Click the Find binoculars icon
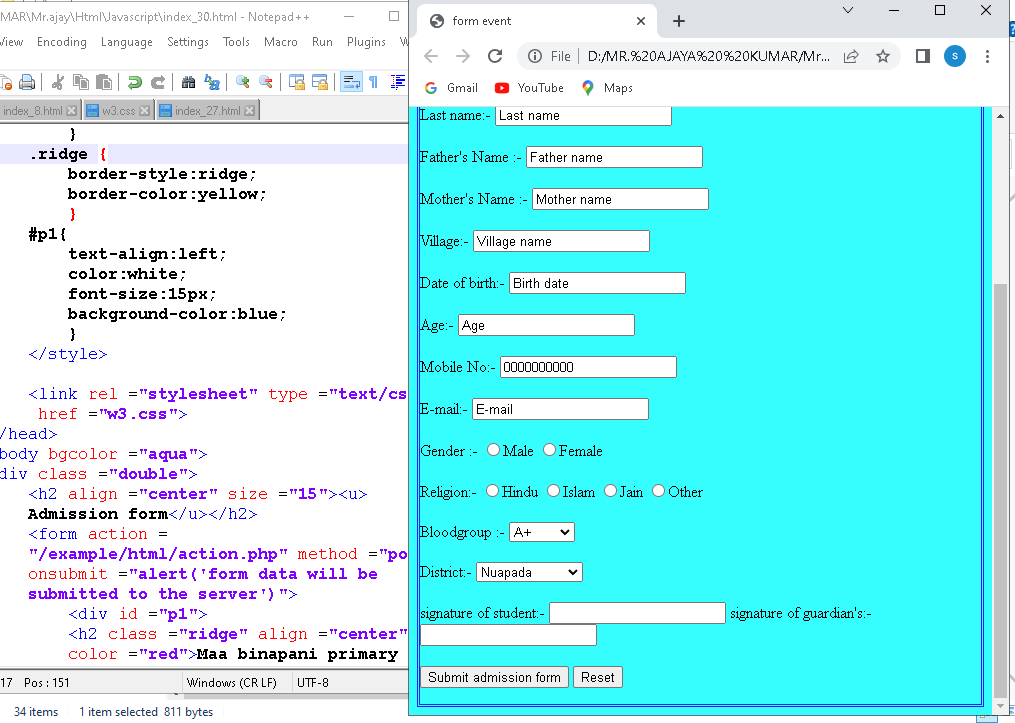This screenshot has width=1015, height=723. tap(187, 82)
